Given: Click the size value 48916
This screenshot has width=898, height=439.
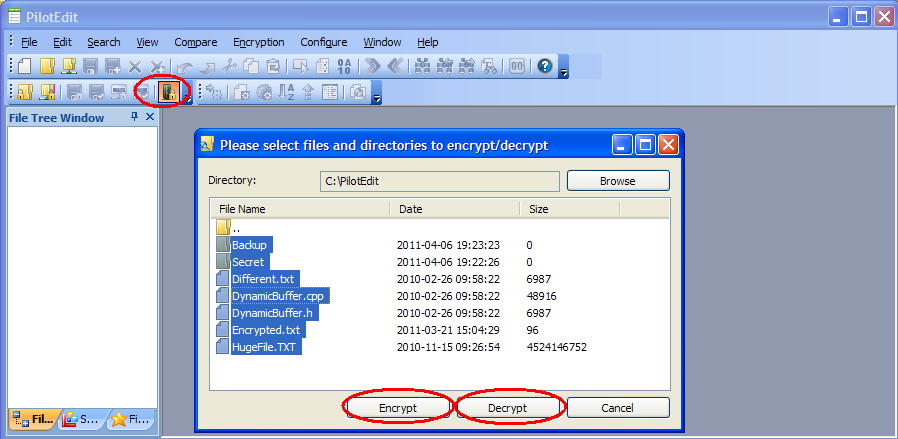Looking at the screenshot, I should (x=541, y=296).
